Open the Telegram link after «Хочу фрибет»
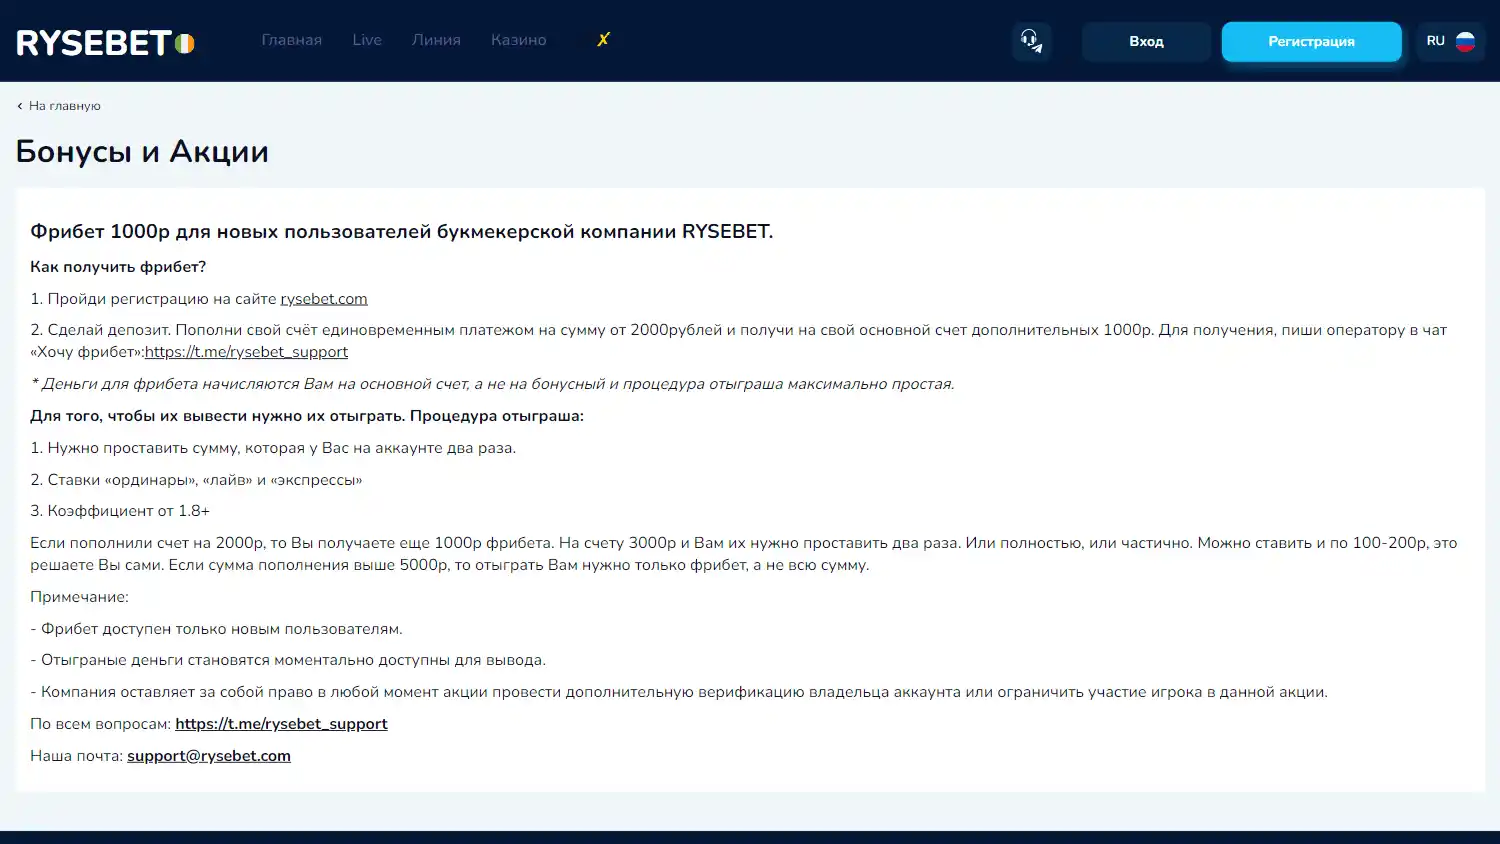The image size is (1500, 844). click(x=246, y=352)
